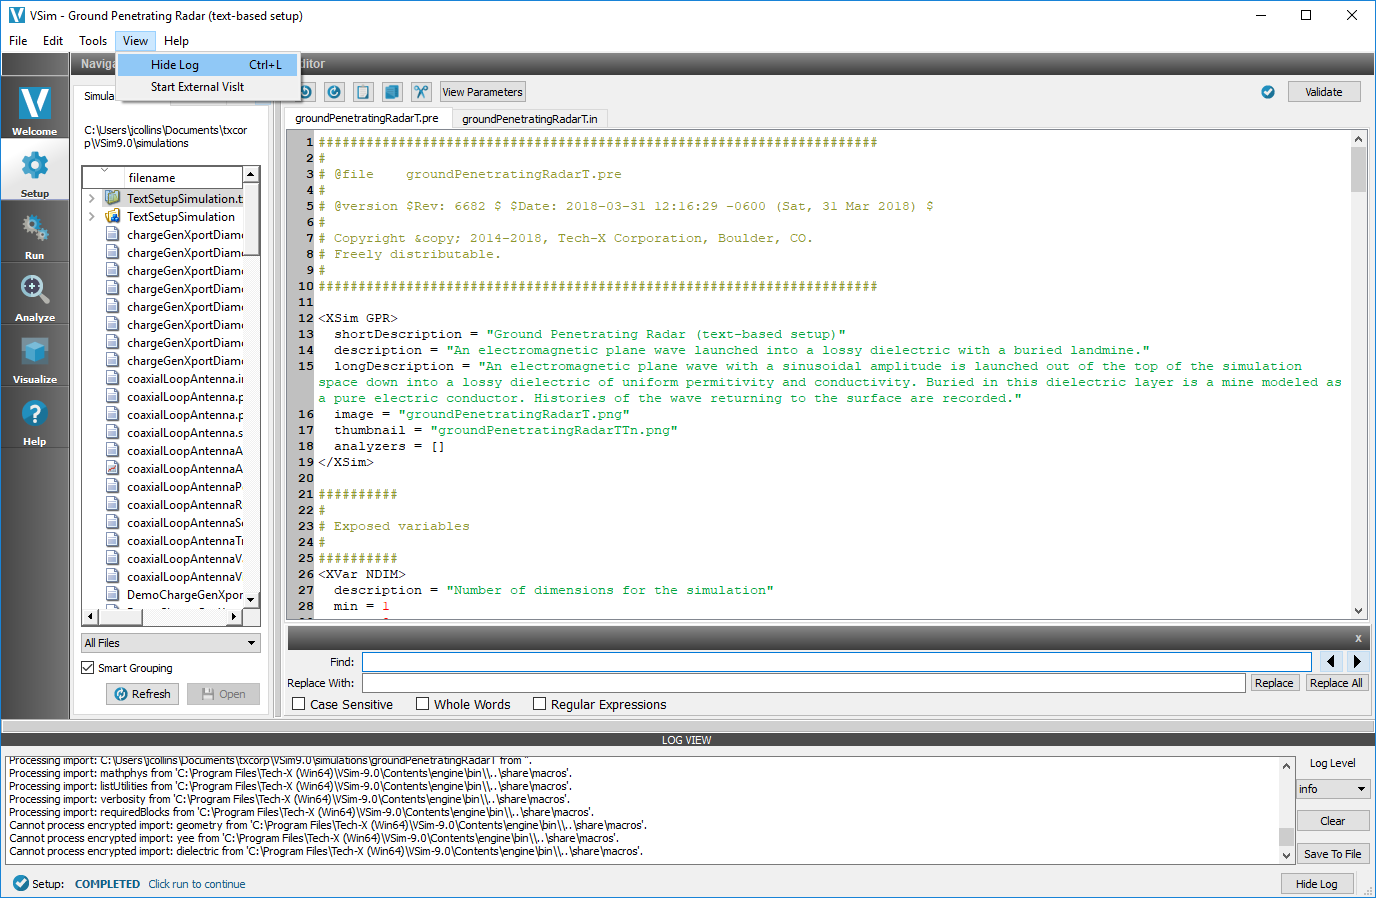Open the Analyze section
The height and width of the screenshot is (898, 1376).
tap(35, 297)
